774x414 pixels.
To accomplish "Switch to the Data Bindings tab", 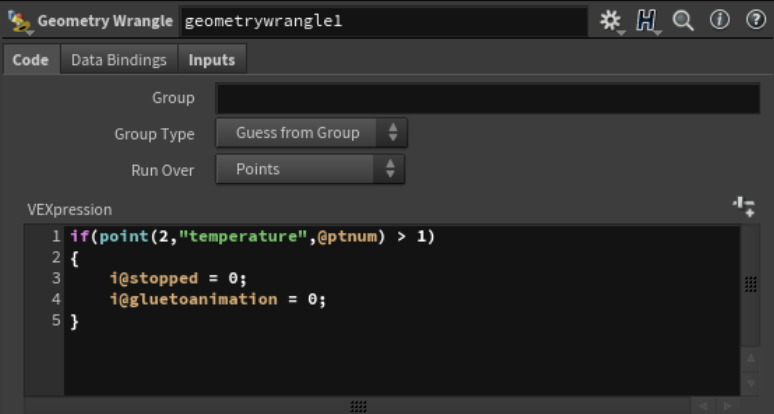I will coord(118,60).
